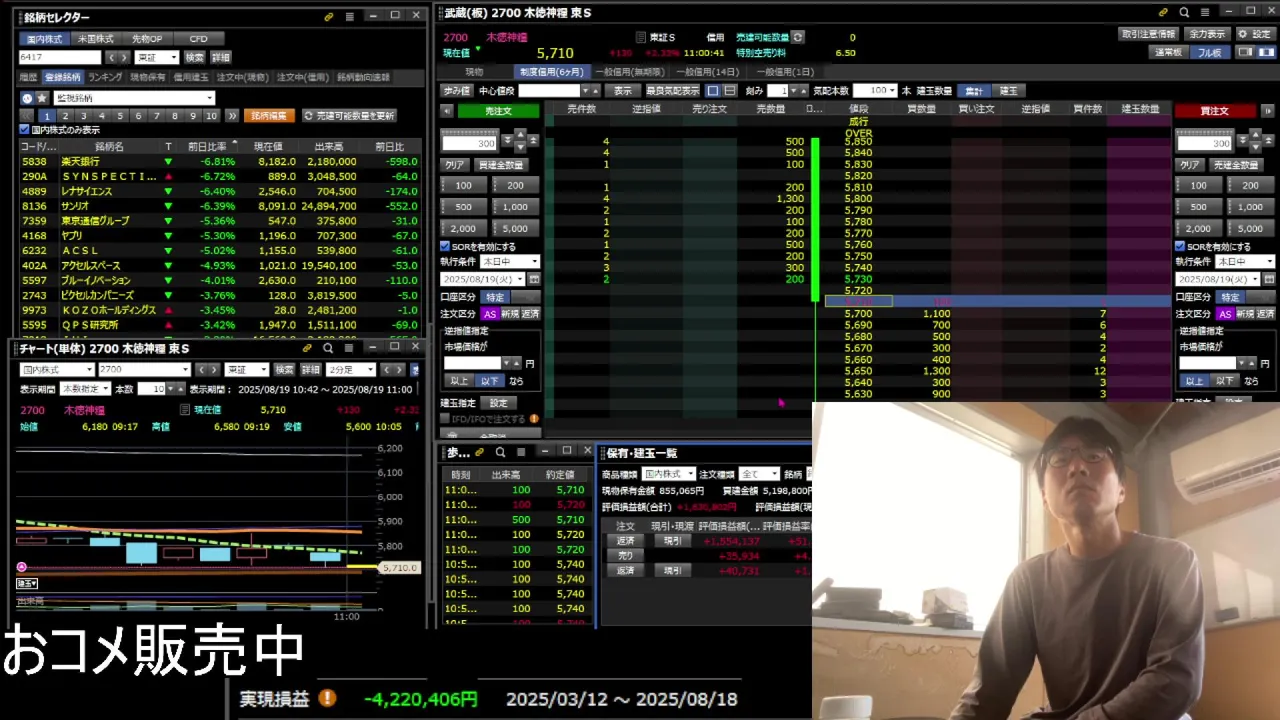Click 6417 stock code input field
Image resolution: width=1280 pixels, height=720 pixels.
[60, 58]
